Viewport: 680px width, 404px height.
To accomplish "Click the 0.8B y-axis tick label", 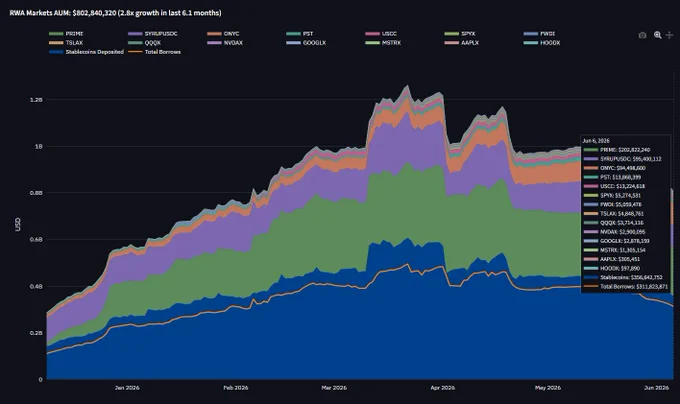I will [36, 193].
